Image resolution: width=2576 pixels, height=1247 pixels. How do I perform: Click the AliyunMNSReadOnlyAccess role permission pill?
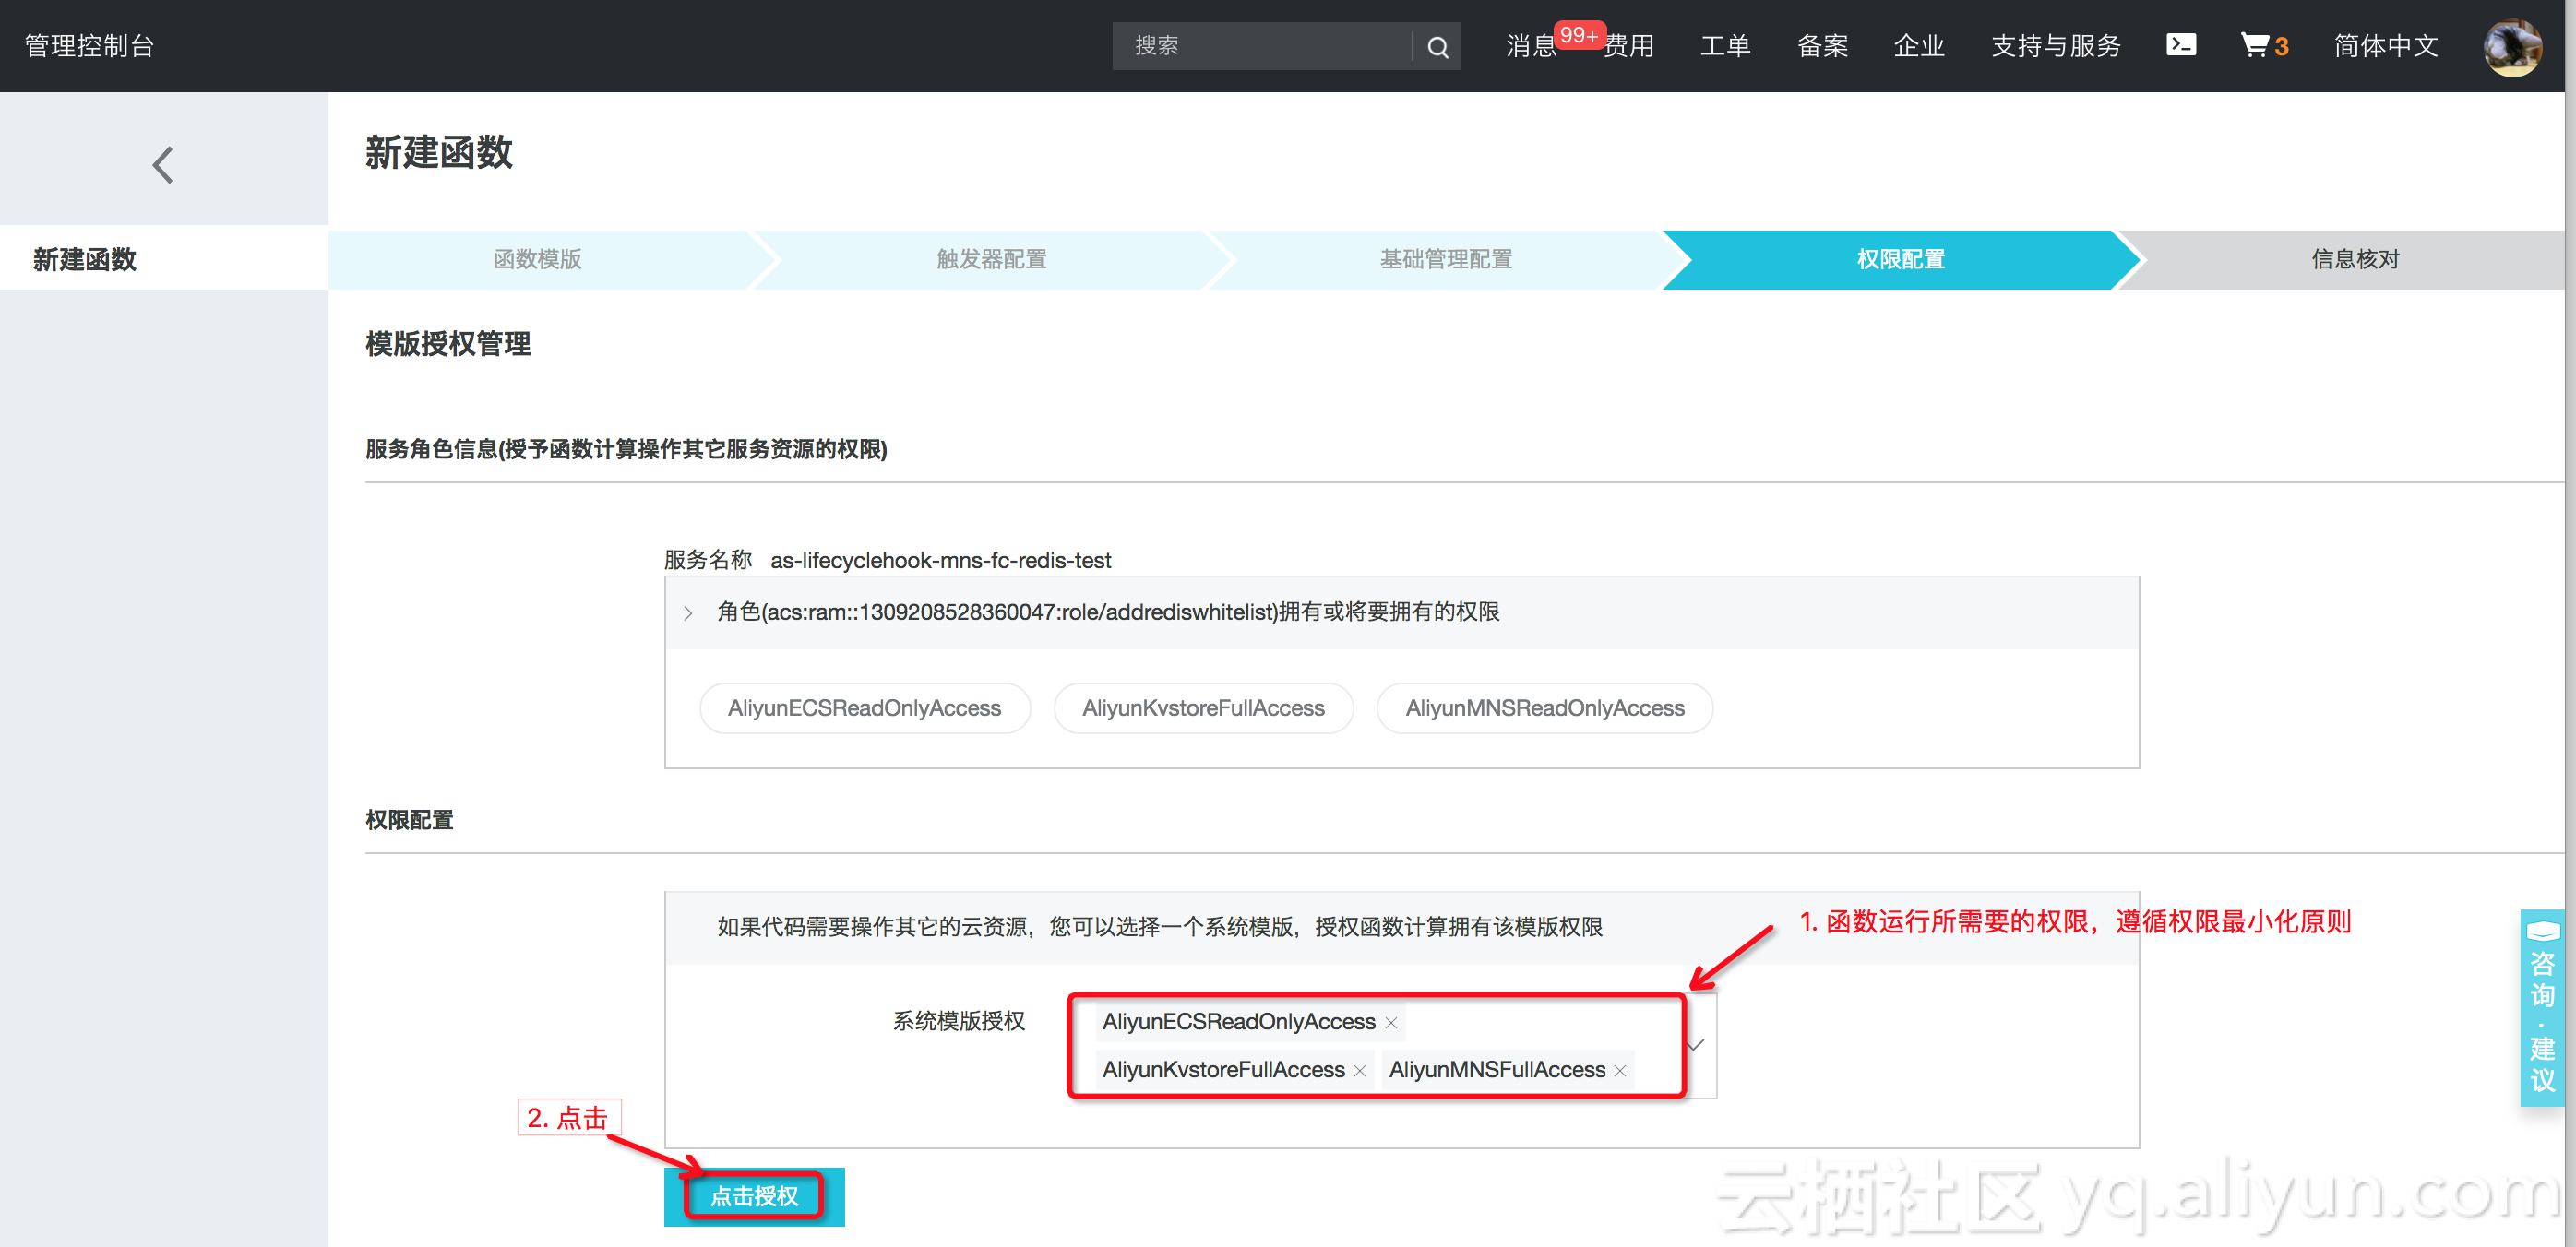coord(1545,709)
